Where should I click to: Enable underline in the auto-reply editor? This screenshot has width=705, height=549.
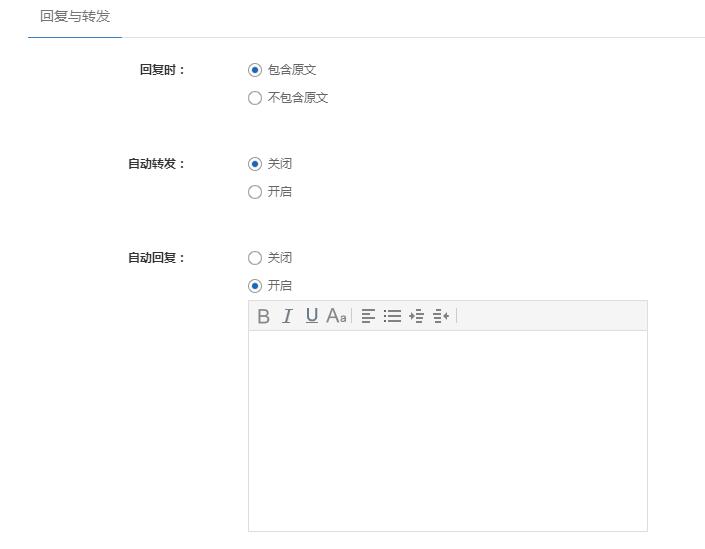coord(312,316)
